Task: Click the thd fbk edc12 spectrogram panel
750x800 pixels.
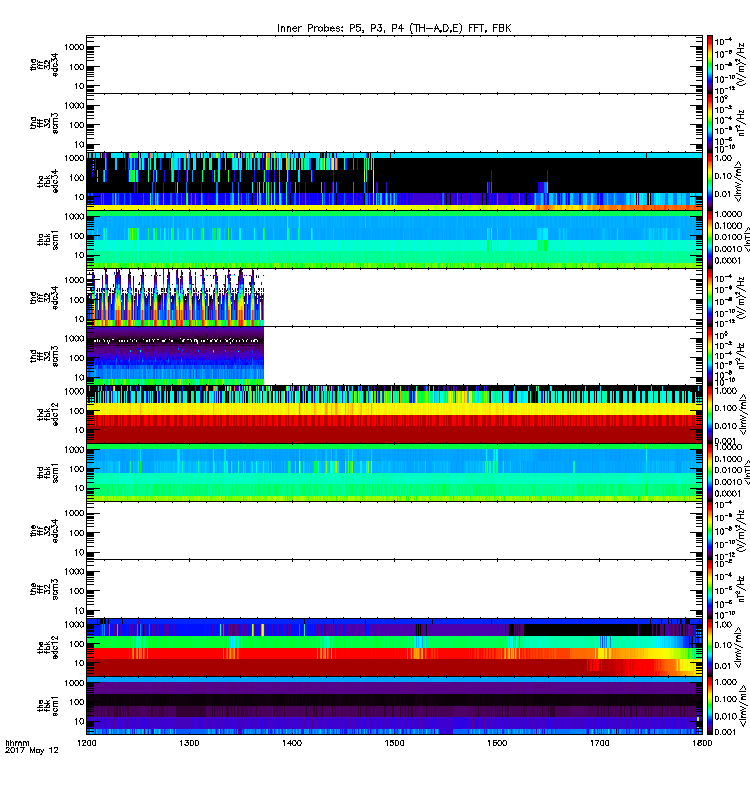Action: point(394,414)
